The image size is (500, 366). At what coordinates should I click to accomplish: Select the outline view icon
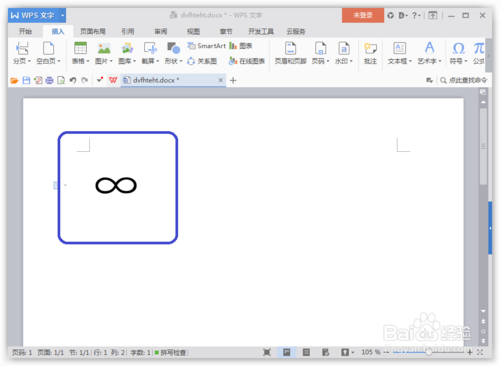tap(306, 352)
